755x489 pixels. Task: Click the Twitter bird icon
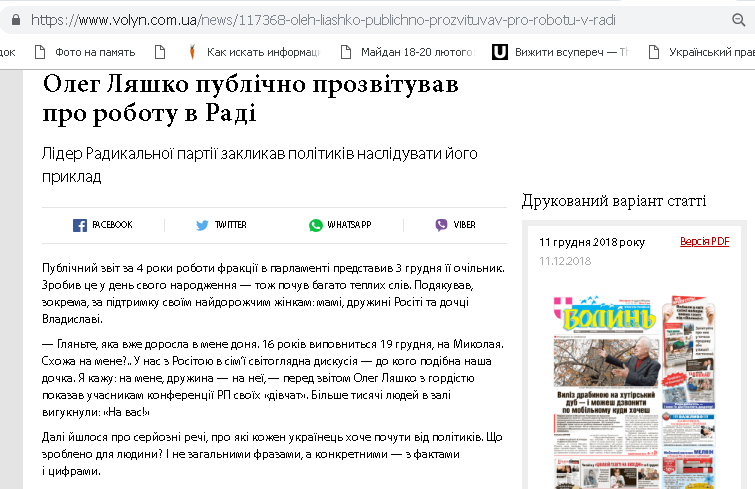pos(202,225)
